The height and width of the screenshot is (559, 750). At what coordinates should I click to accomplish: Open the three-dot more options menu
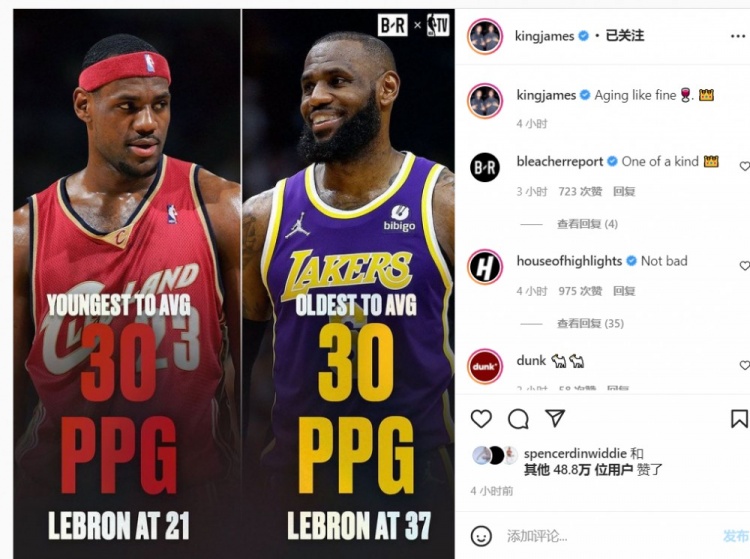click(738, 36)
